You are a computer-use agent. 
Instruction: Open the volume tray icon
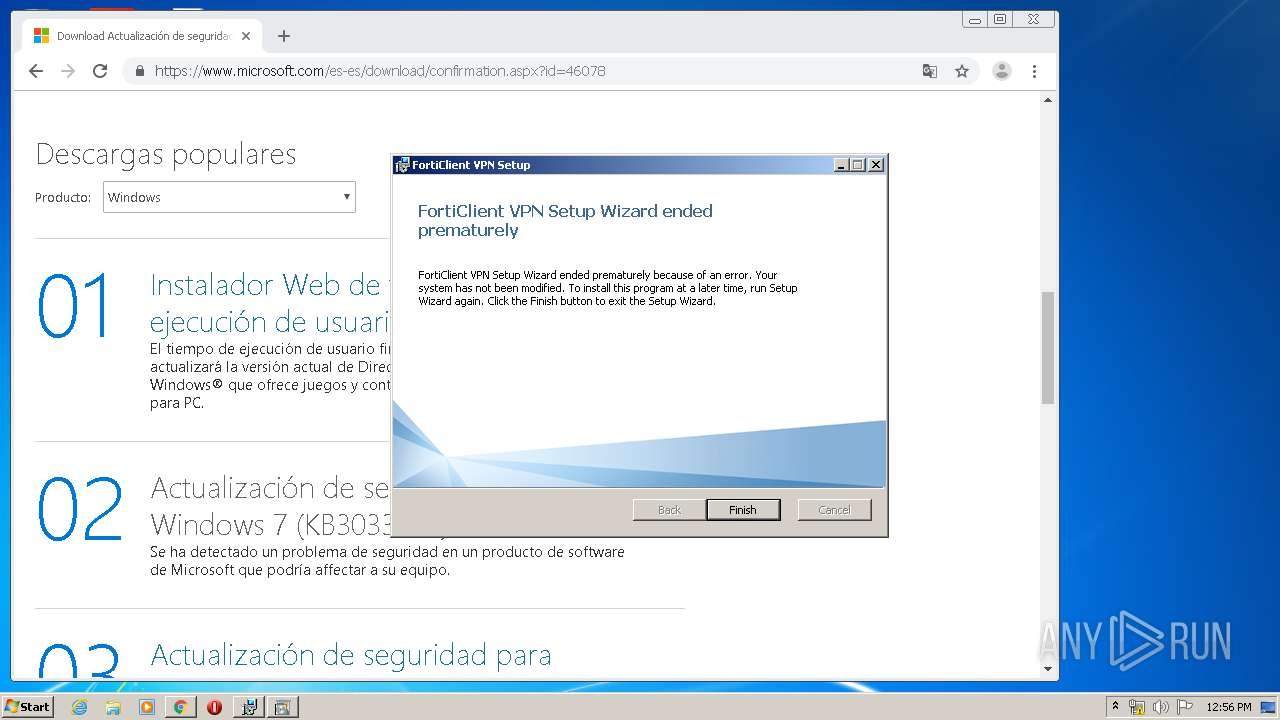click(x=1163, y=707)
